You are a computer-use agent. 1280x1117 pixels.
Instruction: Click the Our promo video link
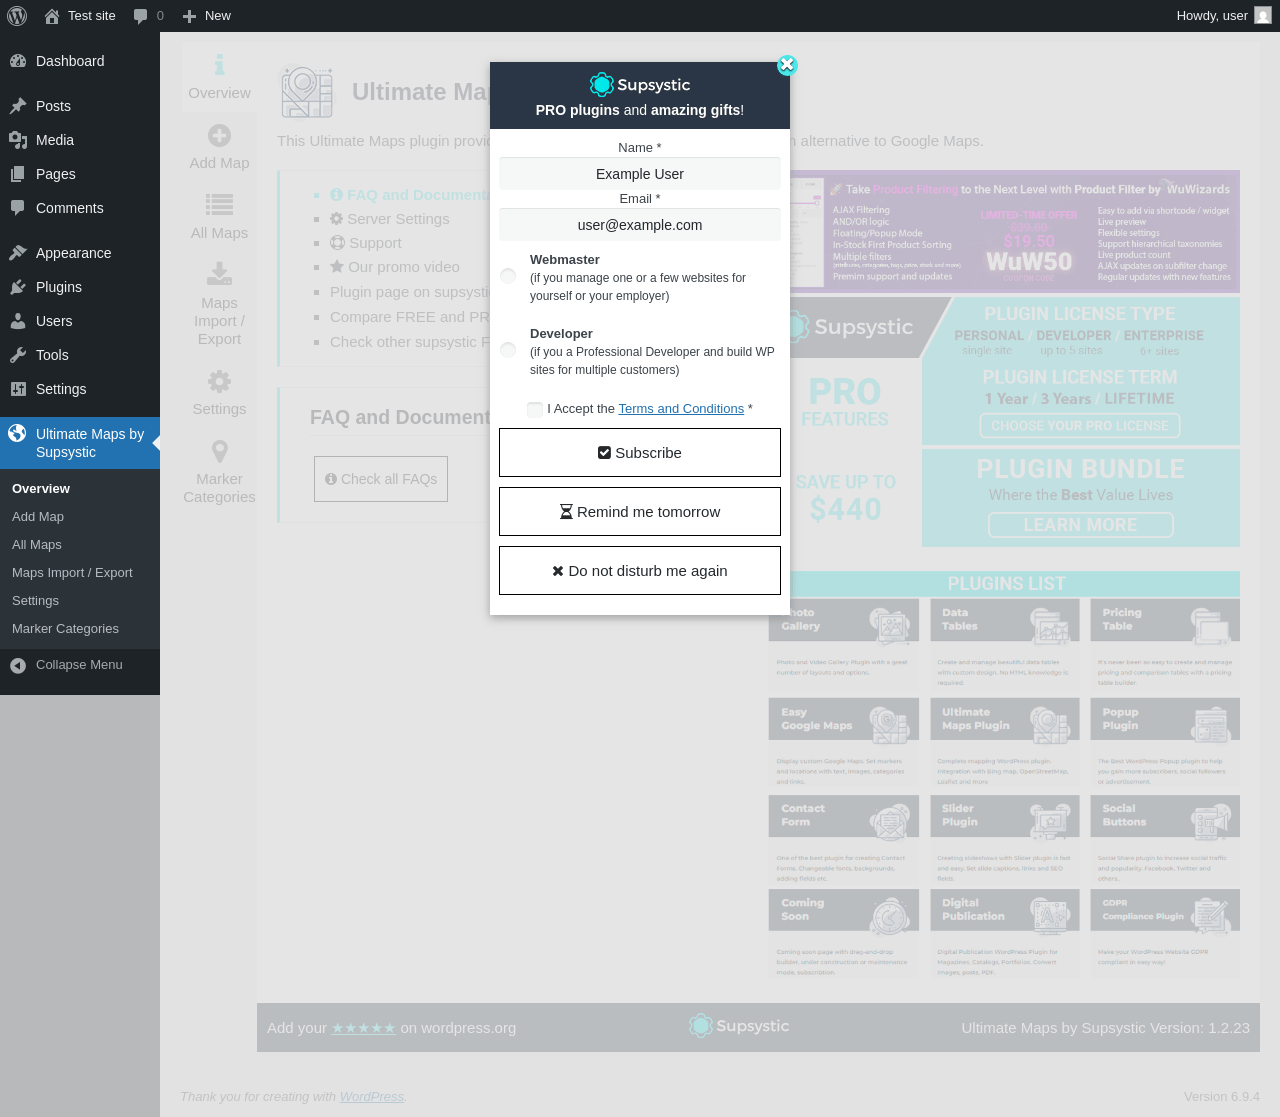pyautogui.click(x=395, y=267)
